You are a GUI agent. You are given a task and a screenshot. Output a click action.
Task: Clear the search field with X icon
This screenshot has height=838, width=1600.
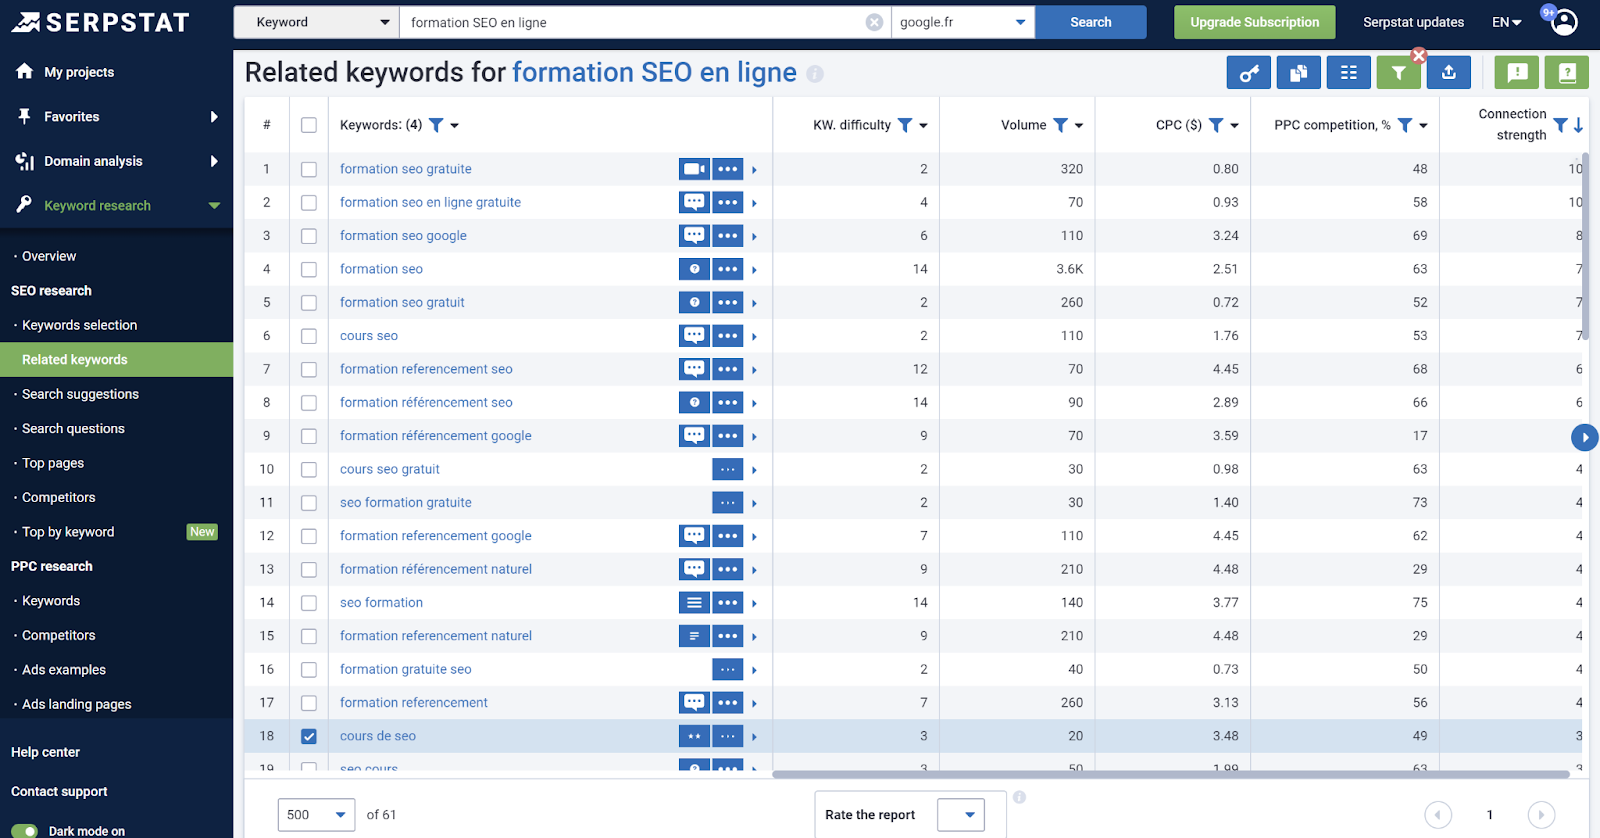click(874, 22)
